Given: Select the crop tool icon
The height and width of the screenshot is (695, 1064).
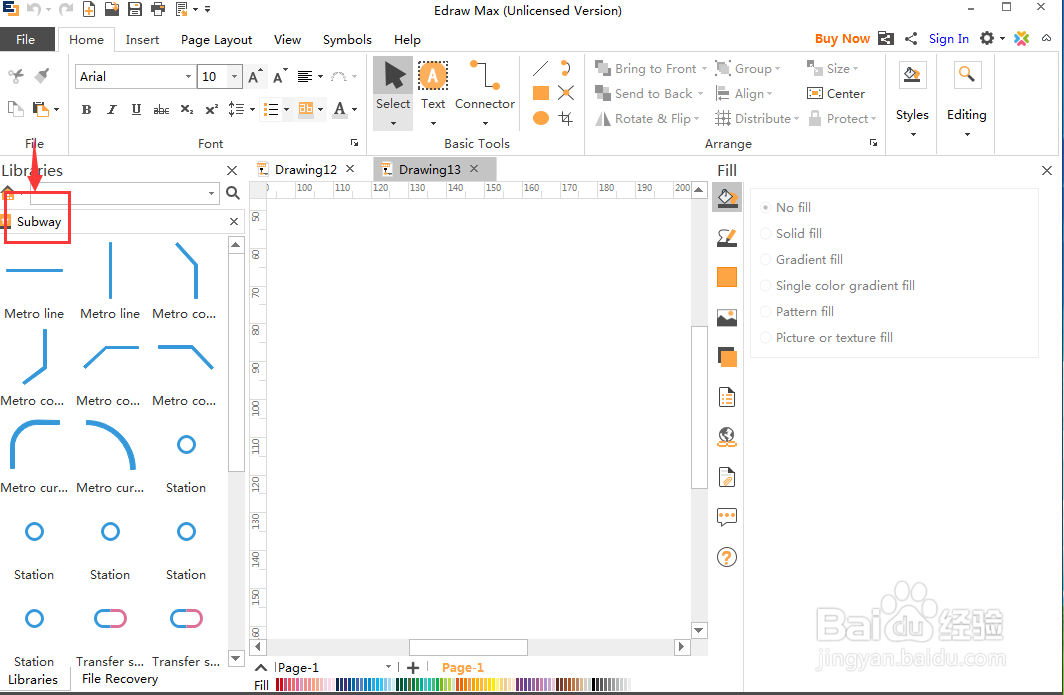Looking at the screenshot, I should coord(565,118).
